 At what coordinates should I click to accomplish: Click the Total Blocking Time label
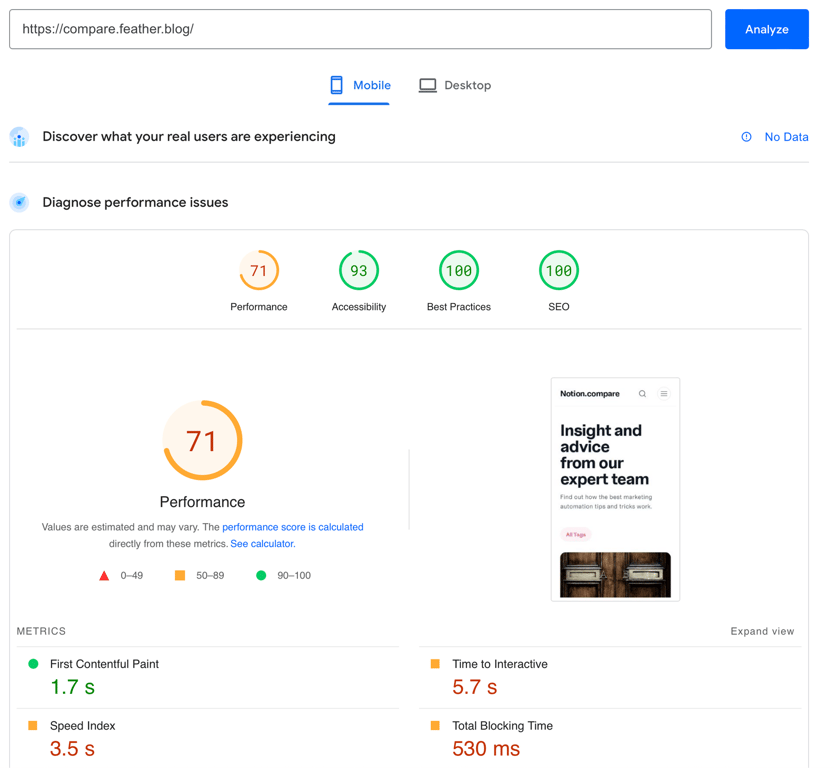click(x=503, y=726)
